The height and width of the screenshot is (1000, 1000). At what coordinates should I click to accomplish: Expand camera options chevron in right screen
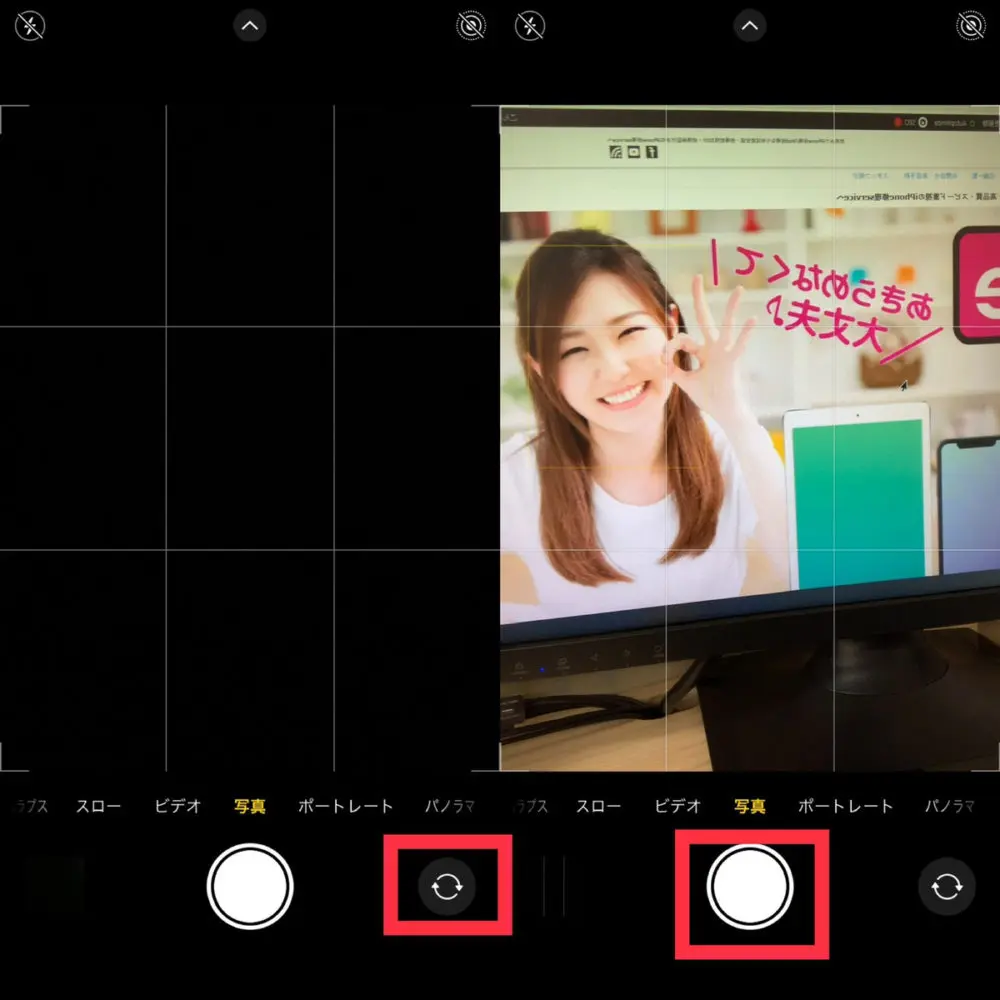click(750, 25)
